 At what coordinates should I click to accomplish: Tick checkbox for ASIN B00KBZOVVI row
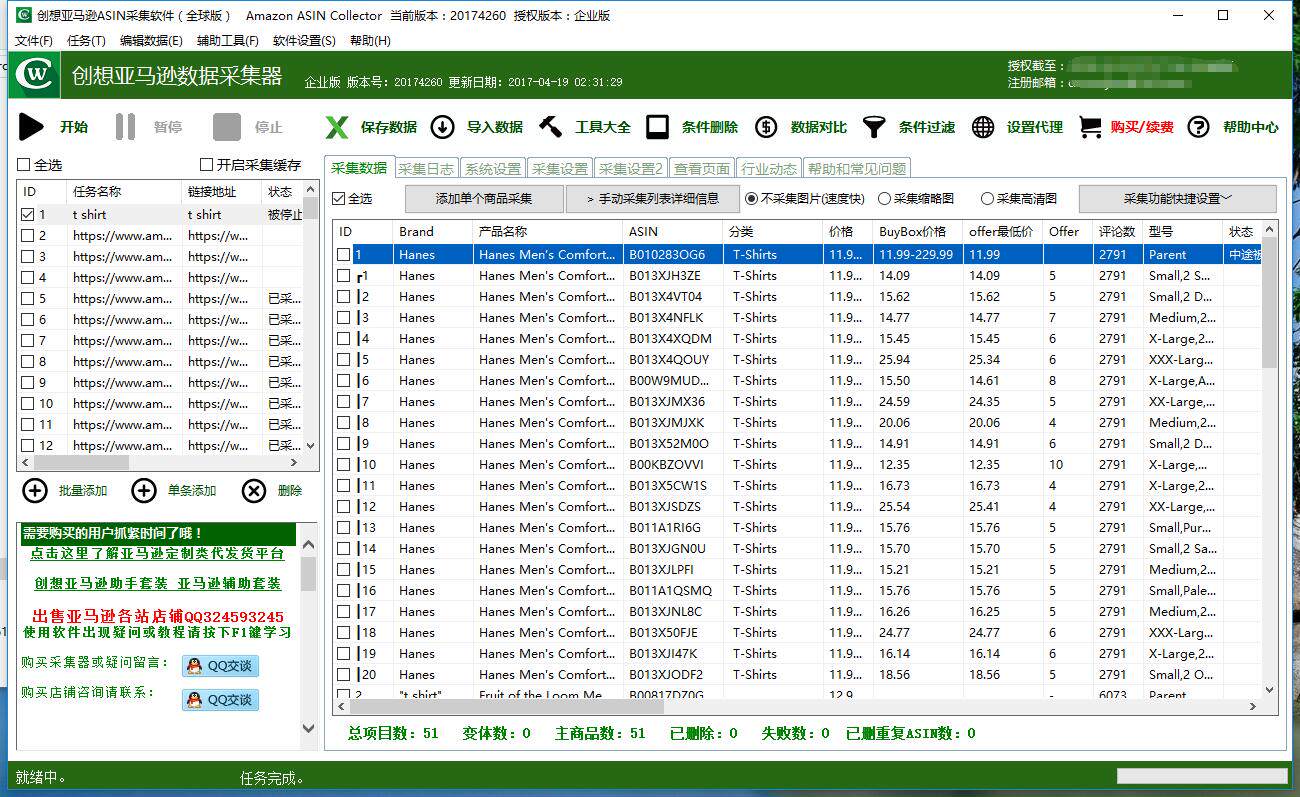coord(344,465)
